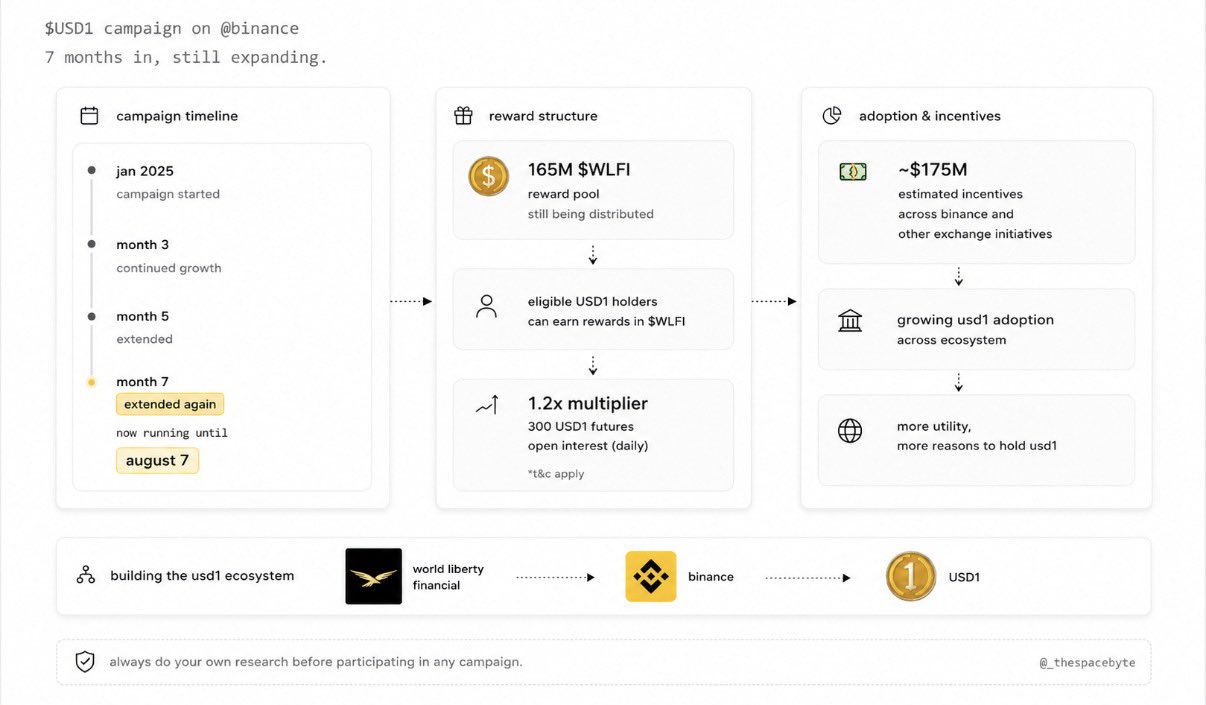Image resolution: width=1206 pixels, height=705 pixels.
Task: Click the green banknote icon
Action: coord(853,172)
